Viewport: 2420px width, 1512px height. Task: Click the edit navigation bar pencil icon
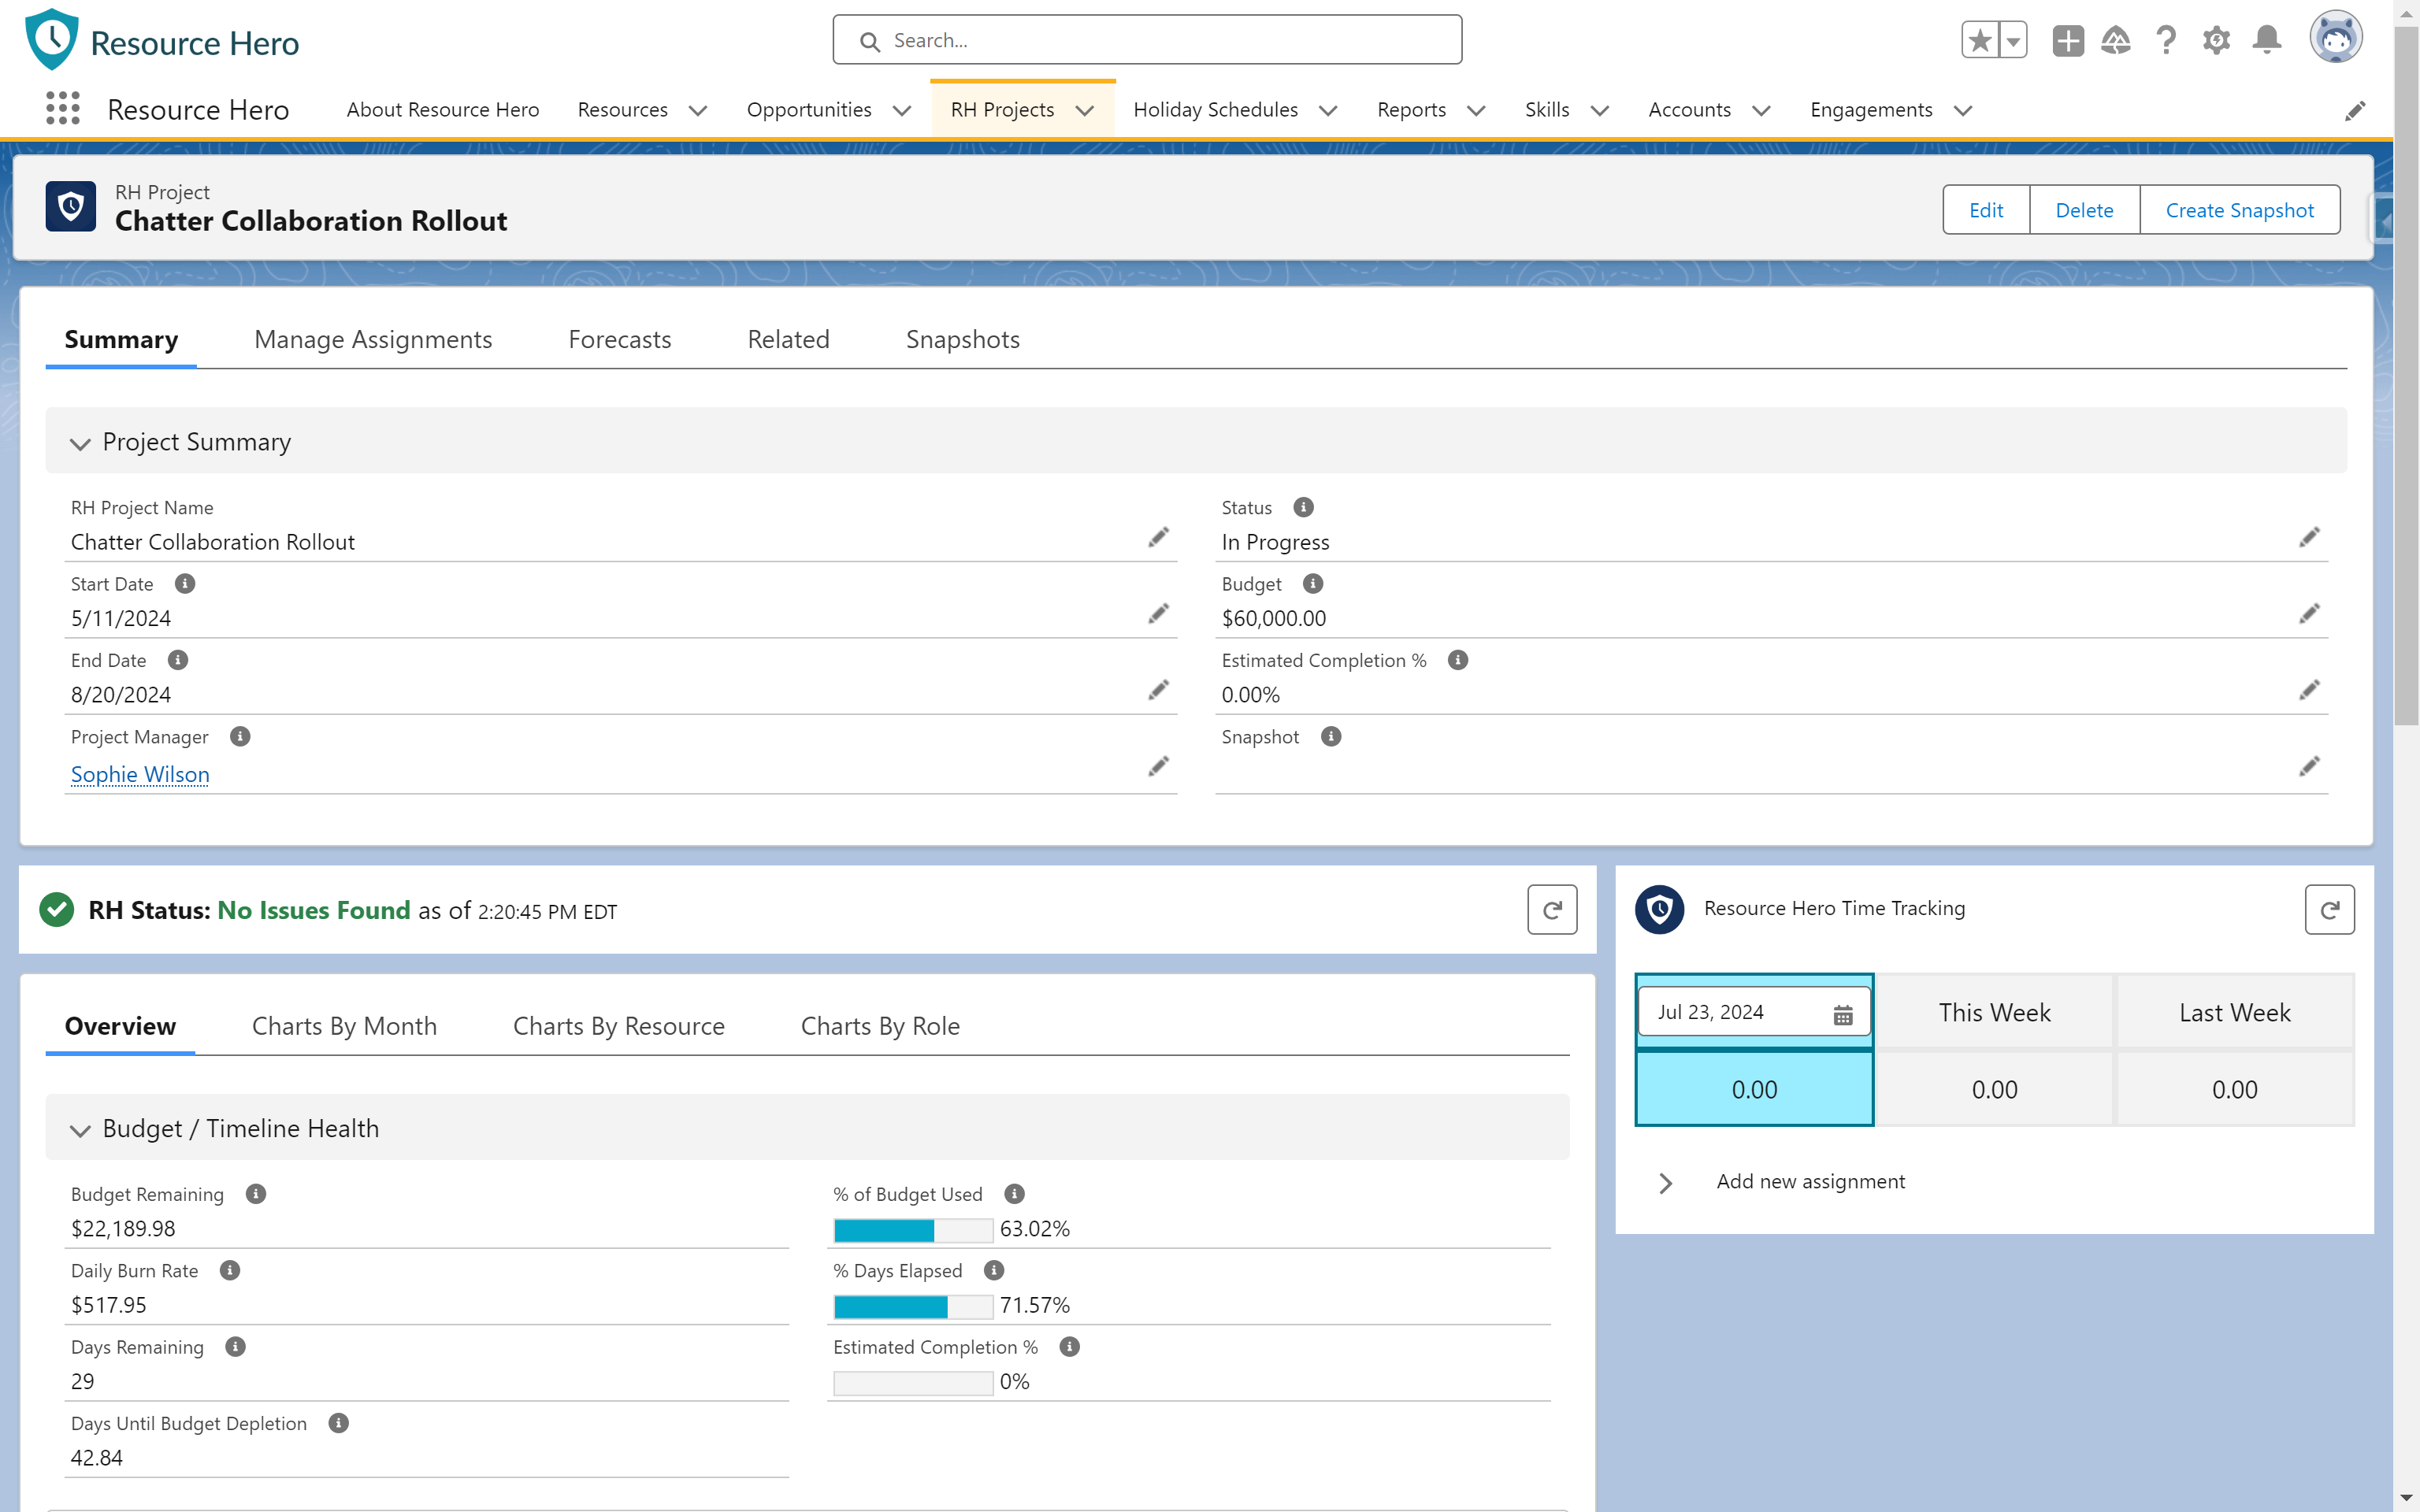pyautogui.click(x=2356, y=110)
